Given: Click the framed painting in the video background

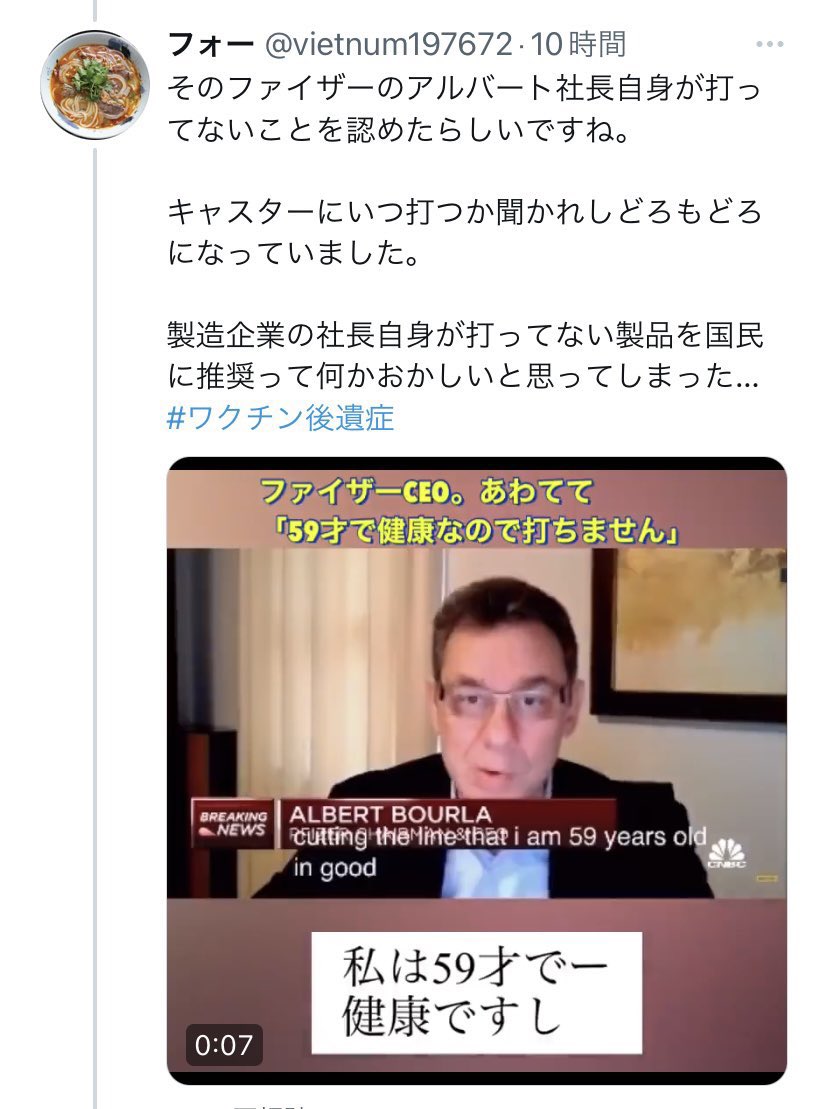Looking at the screenshot, I should tap(689, 633).
